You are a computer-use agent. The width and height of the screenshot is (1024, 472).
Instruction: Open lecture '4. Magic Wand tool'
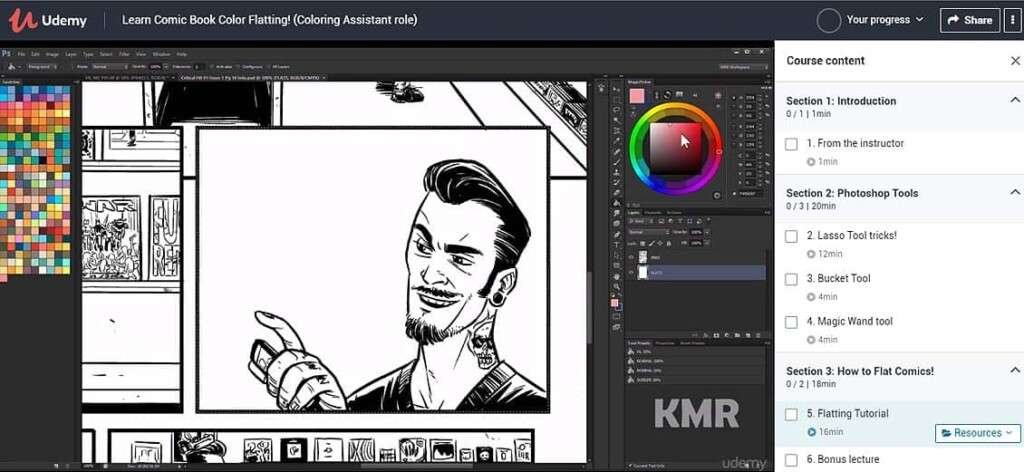click(x=850, y=322)
